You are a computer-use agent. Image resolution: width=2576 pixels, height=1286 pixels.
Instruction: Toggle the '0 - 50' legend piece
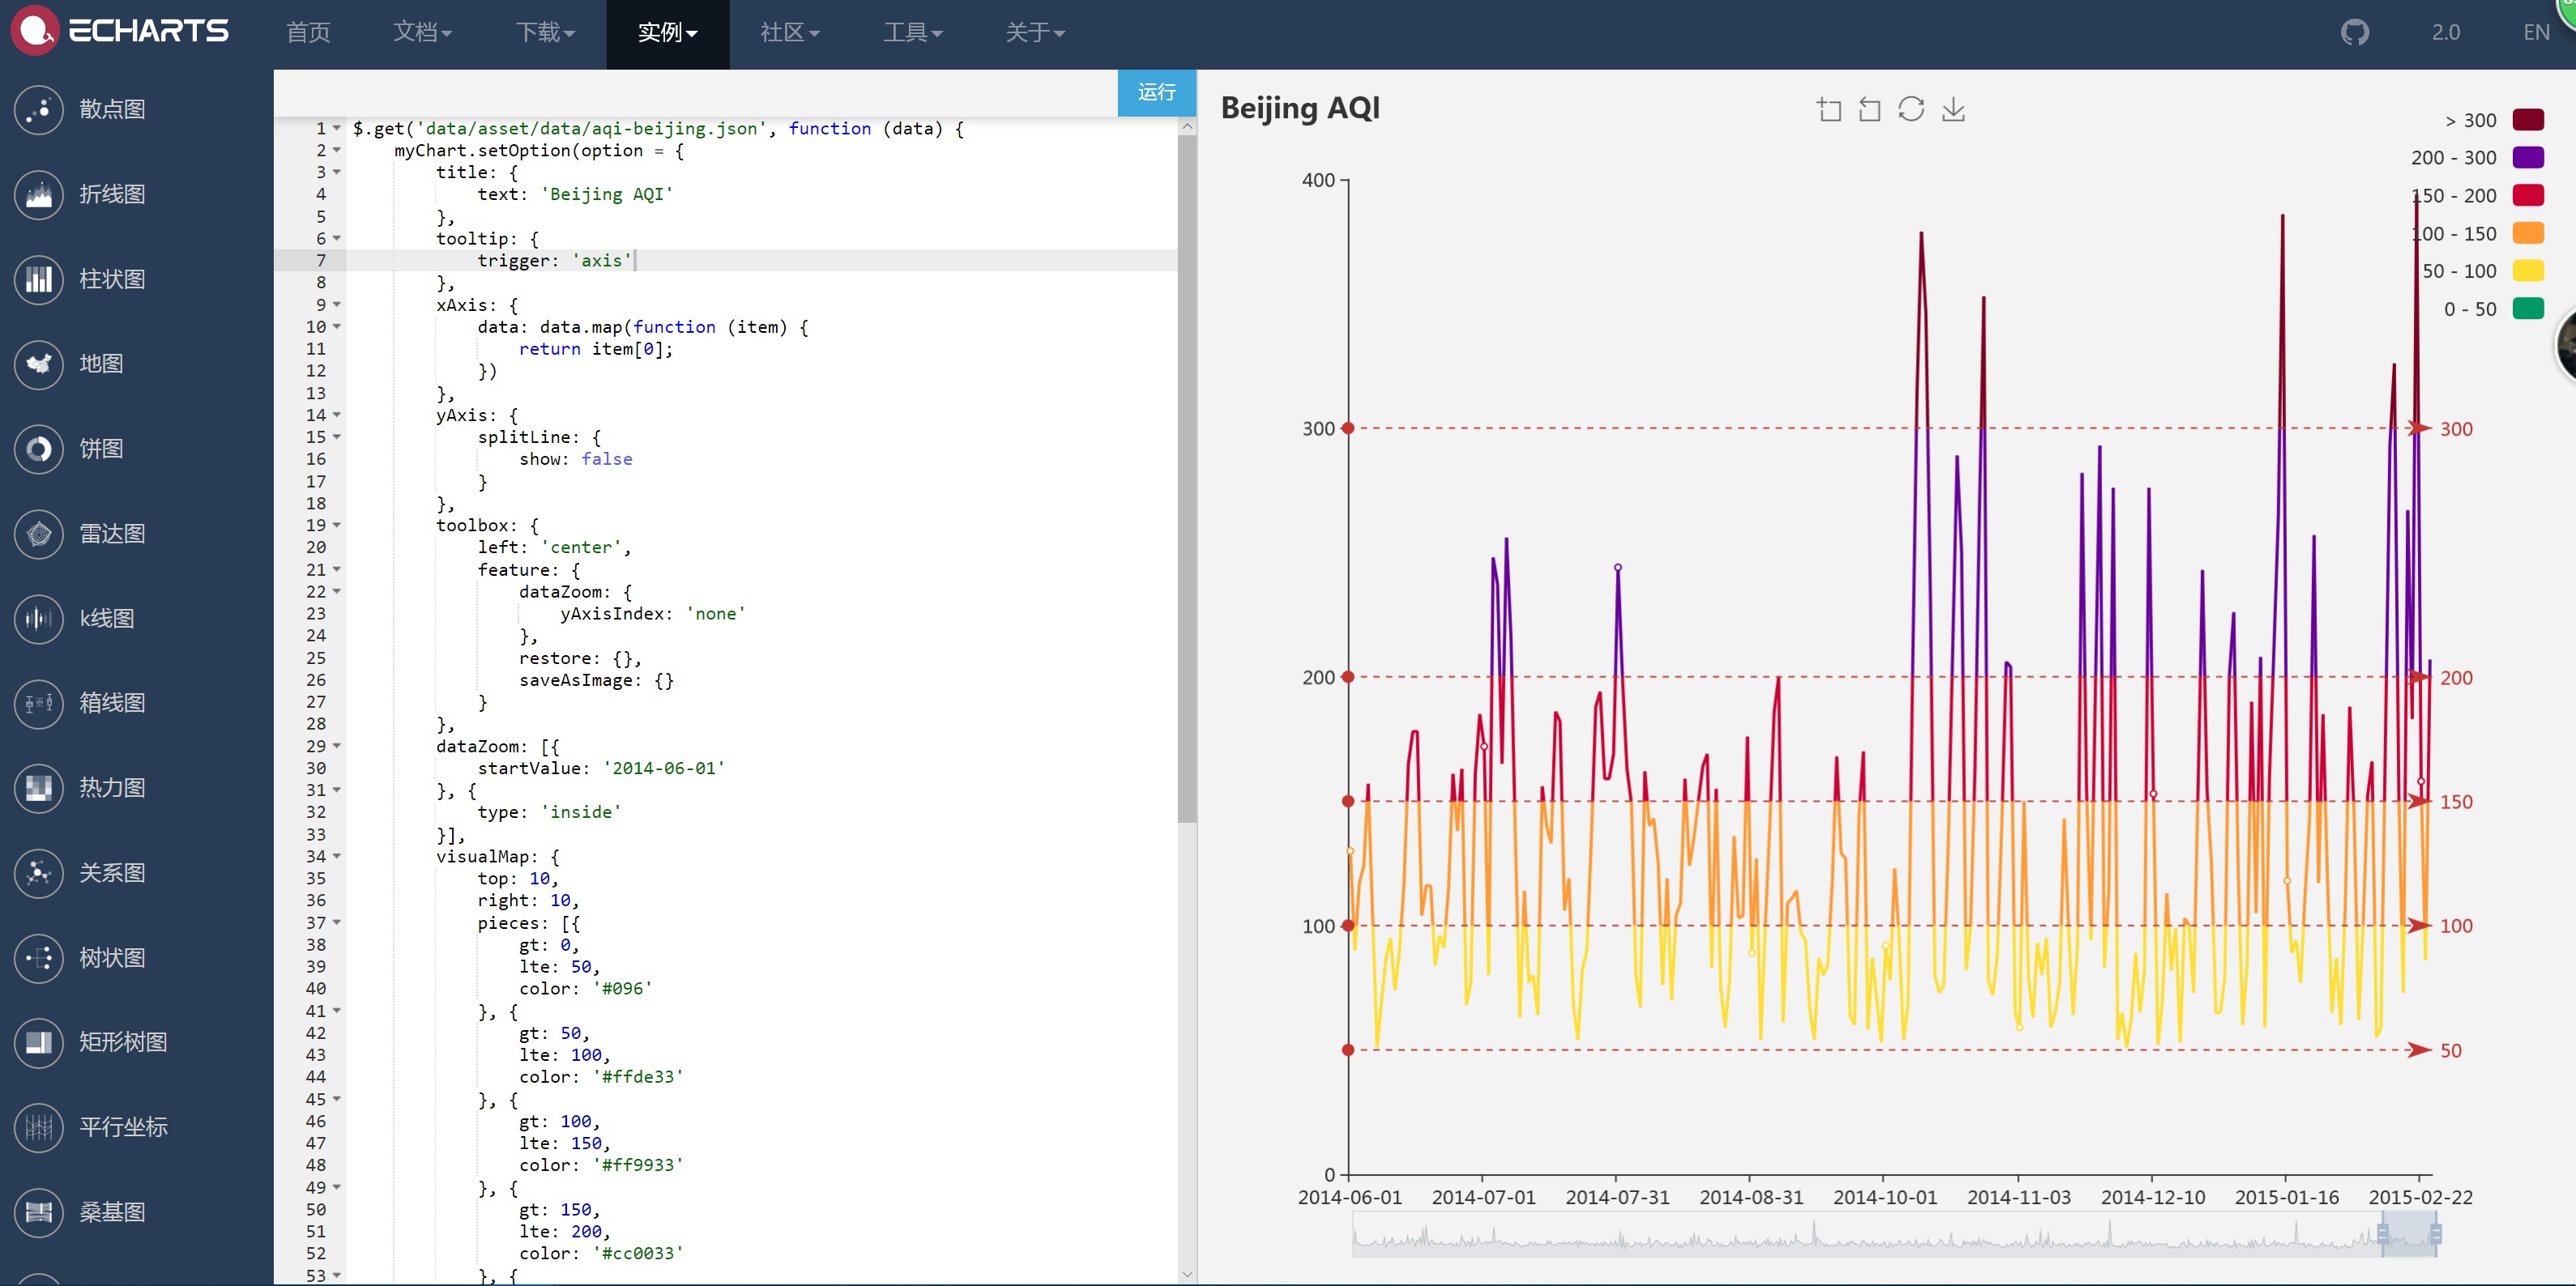tap(2493, 309)
